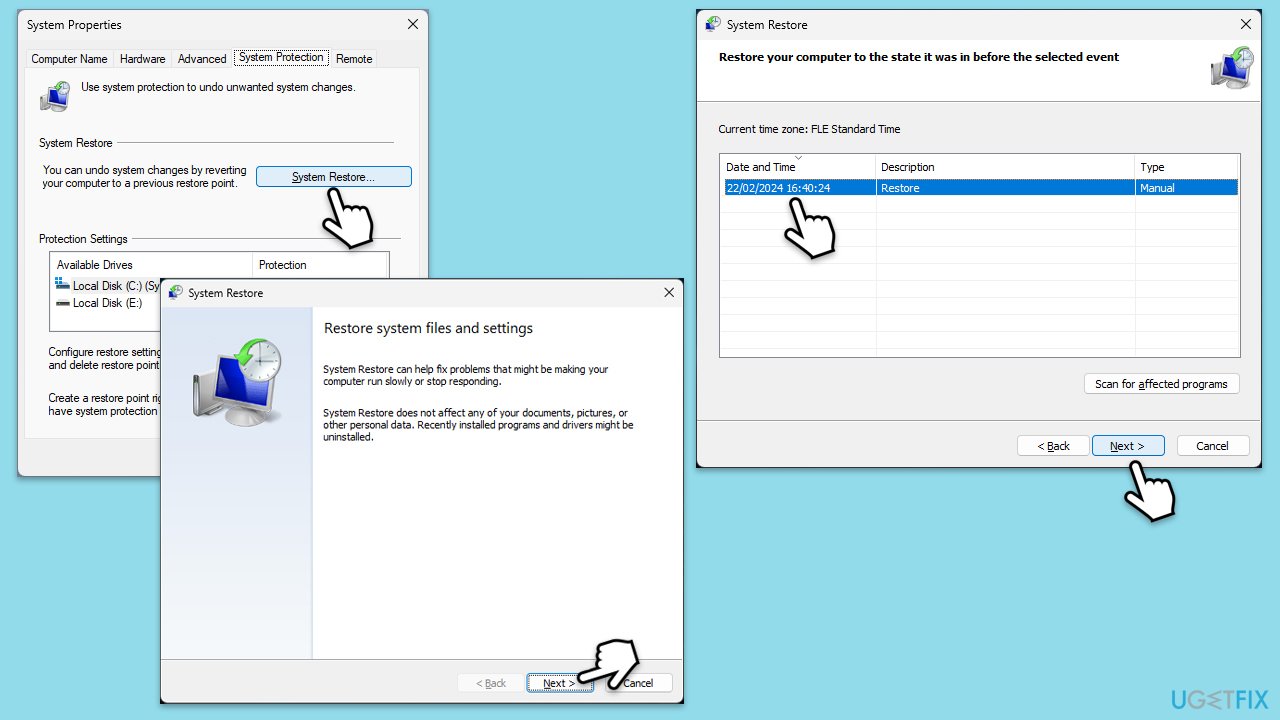The image size is (1280, 720).
Task: Click the system protection shield icon in System Properties
Action: click(54, 96)
